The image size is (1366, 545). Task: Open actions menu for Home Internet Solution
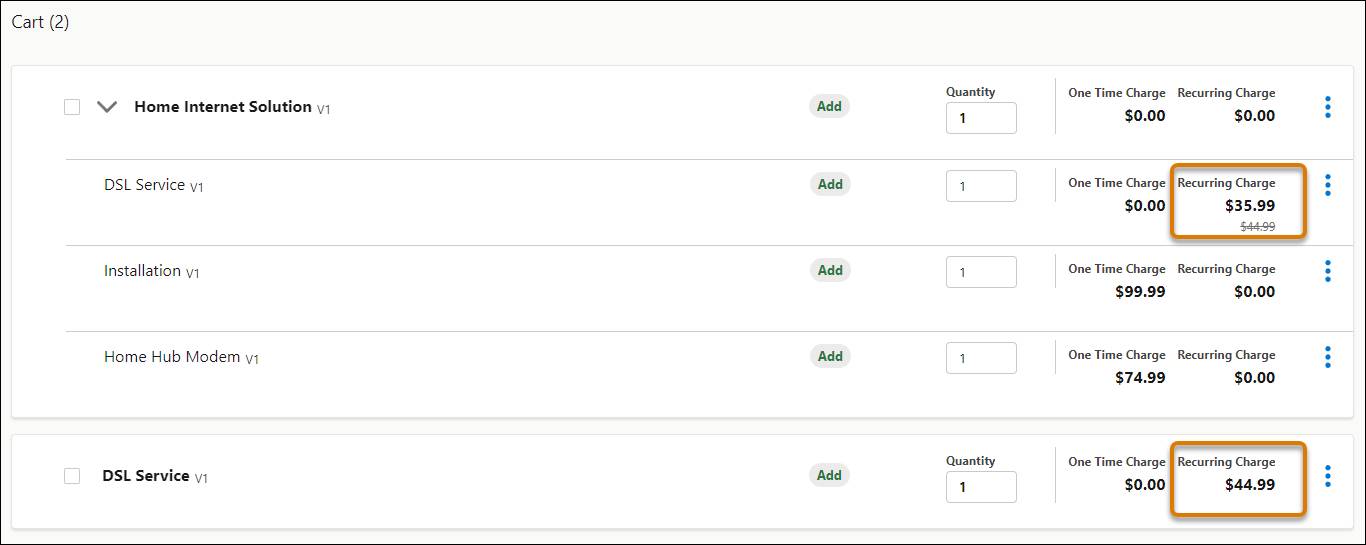(1328, 107)
